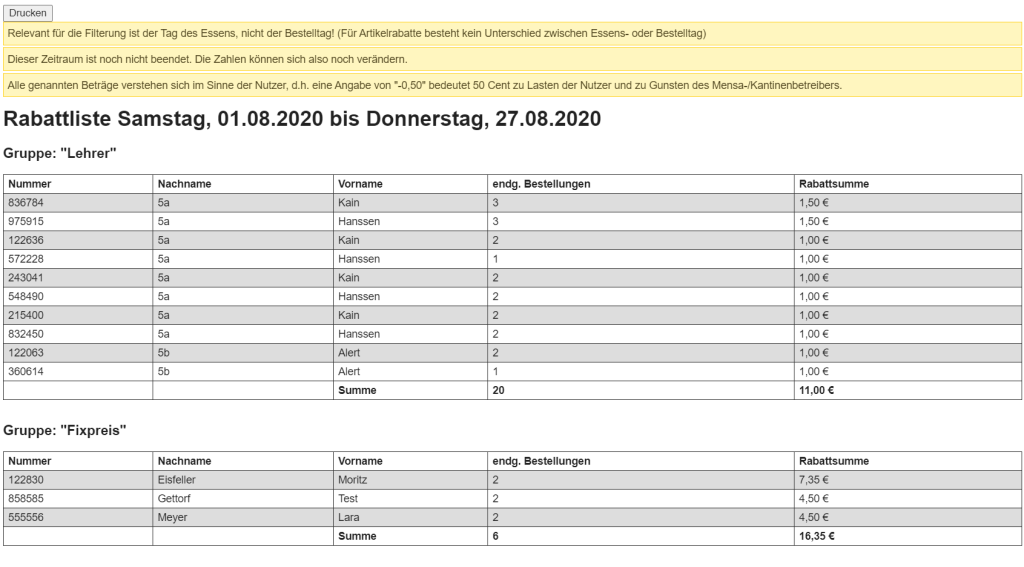Click the number 122063 cell
The image size is (1024, 567).
coord(26,353)
